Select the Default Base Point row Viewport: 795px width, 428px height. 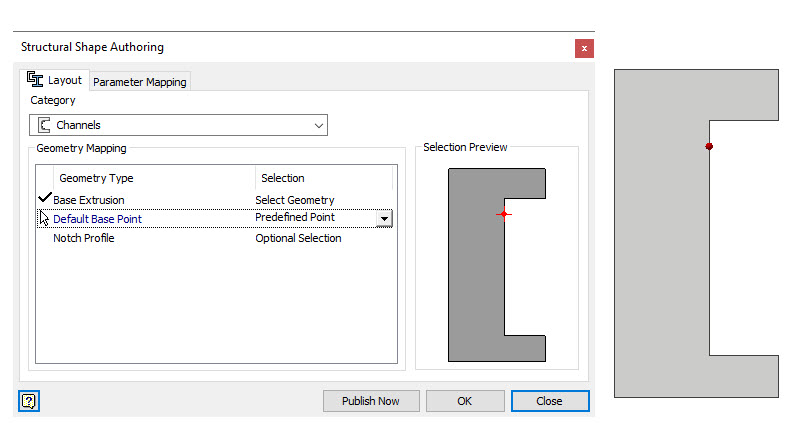pos(214,219)
